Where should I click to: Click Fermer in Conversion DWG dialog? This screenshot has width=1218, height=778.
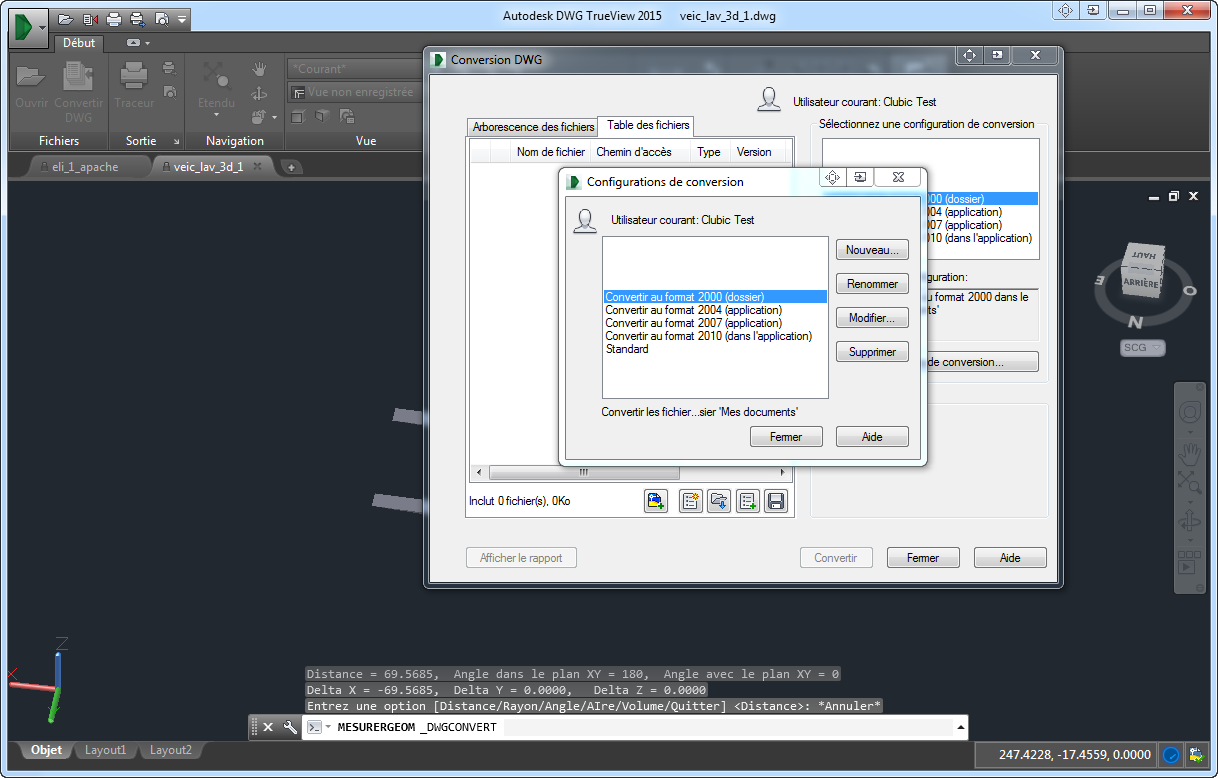(x=922, y=558)
